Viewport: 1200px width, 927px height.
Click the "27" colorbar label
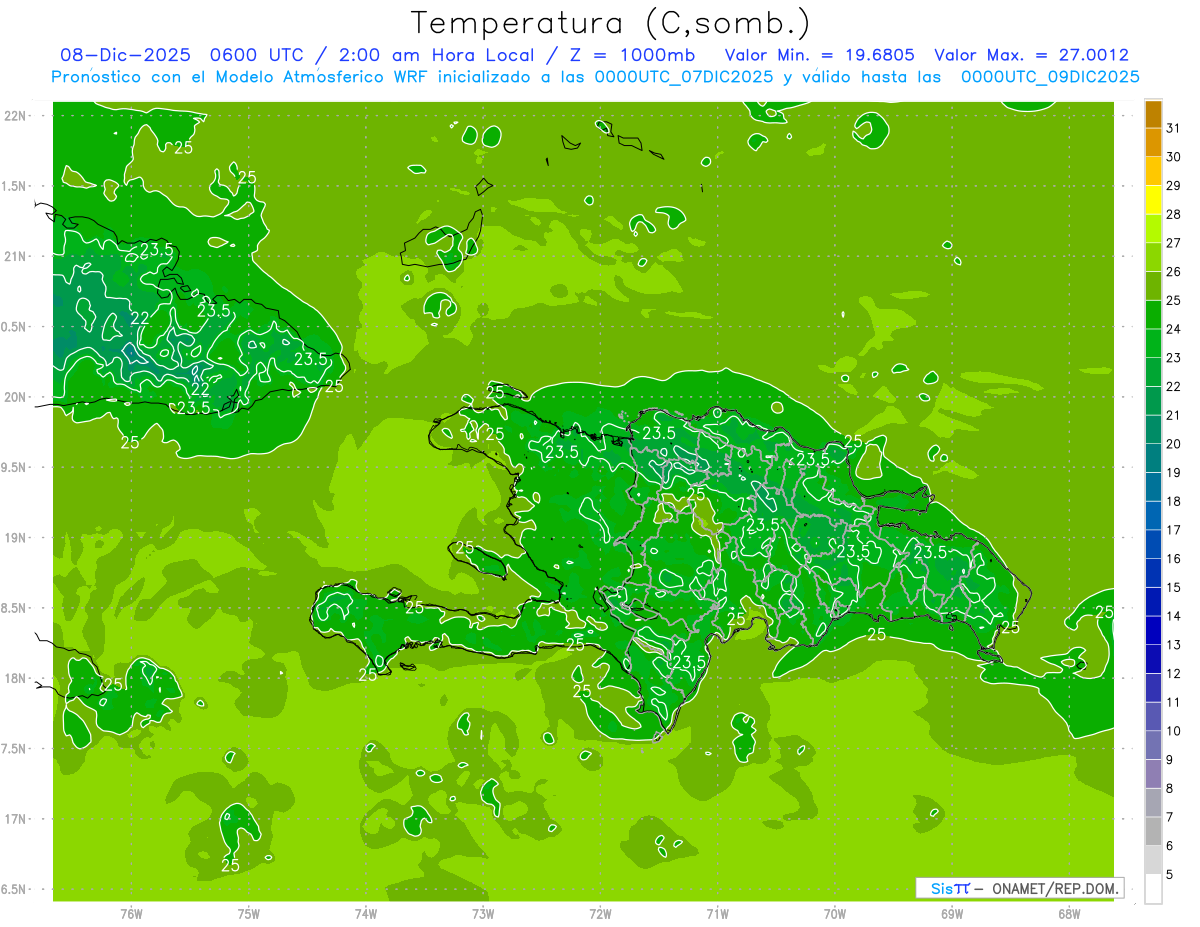(1174, 243)
